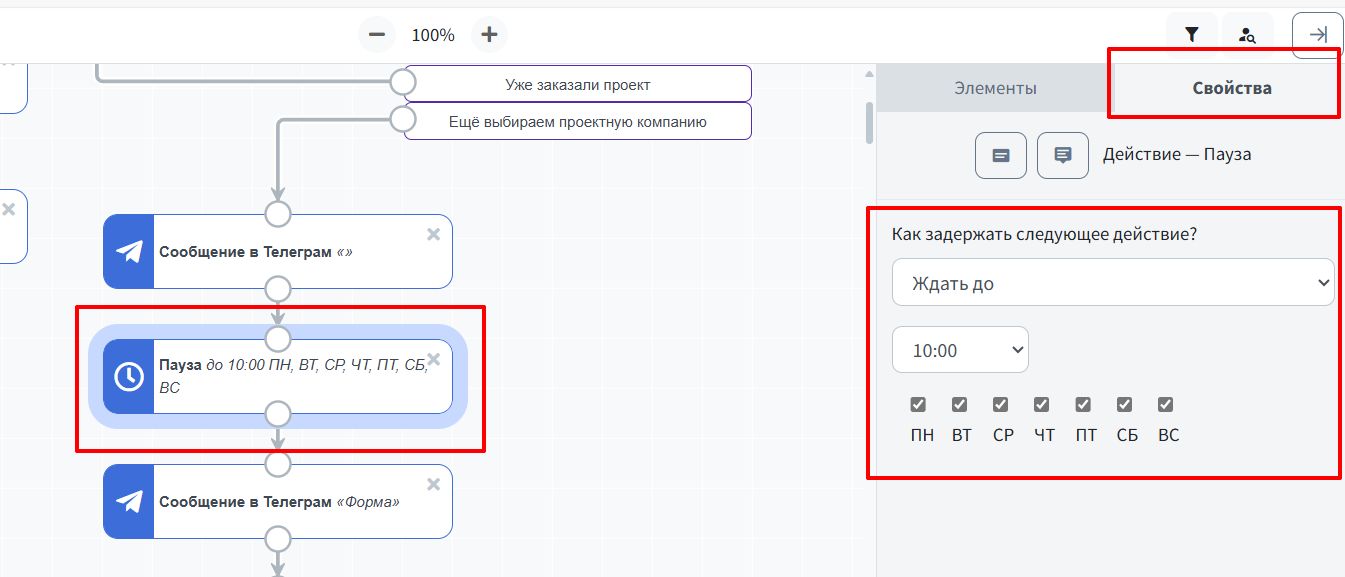Toggle the СР weekday checkbox

(1001, 405)
